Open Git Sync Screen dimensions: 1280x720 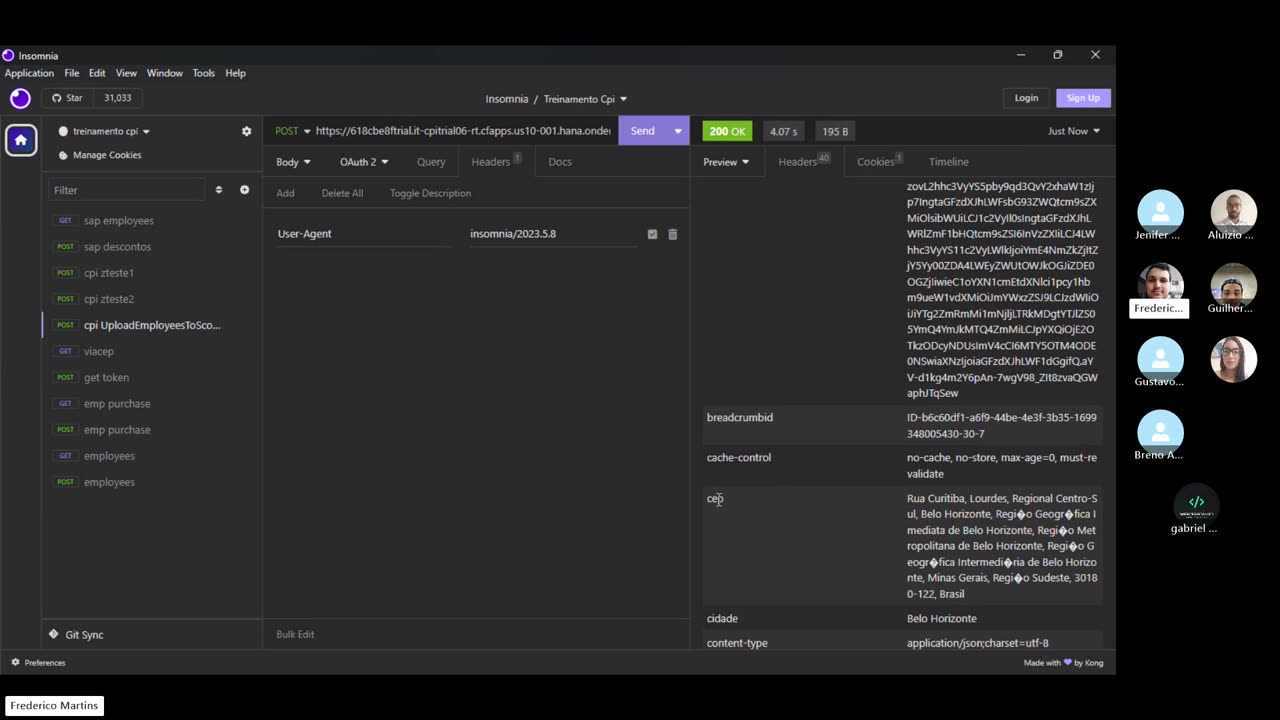coord(76,635)
